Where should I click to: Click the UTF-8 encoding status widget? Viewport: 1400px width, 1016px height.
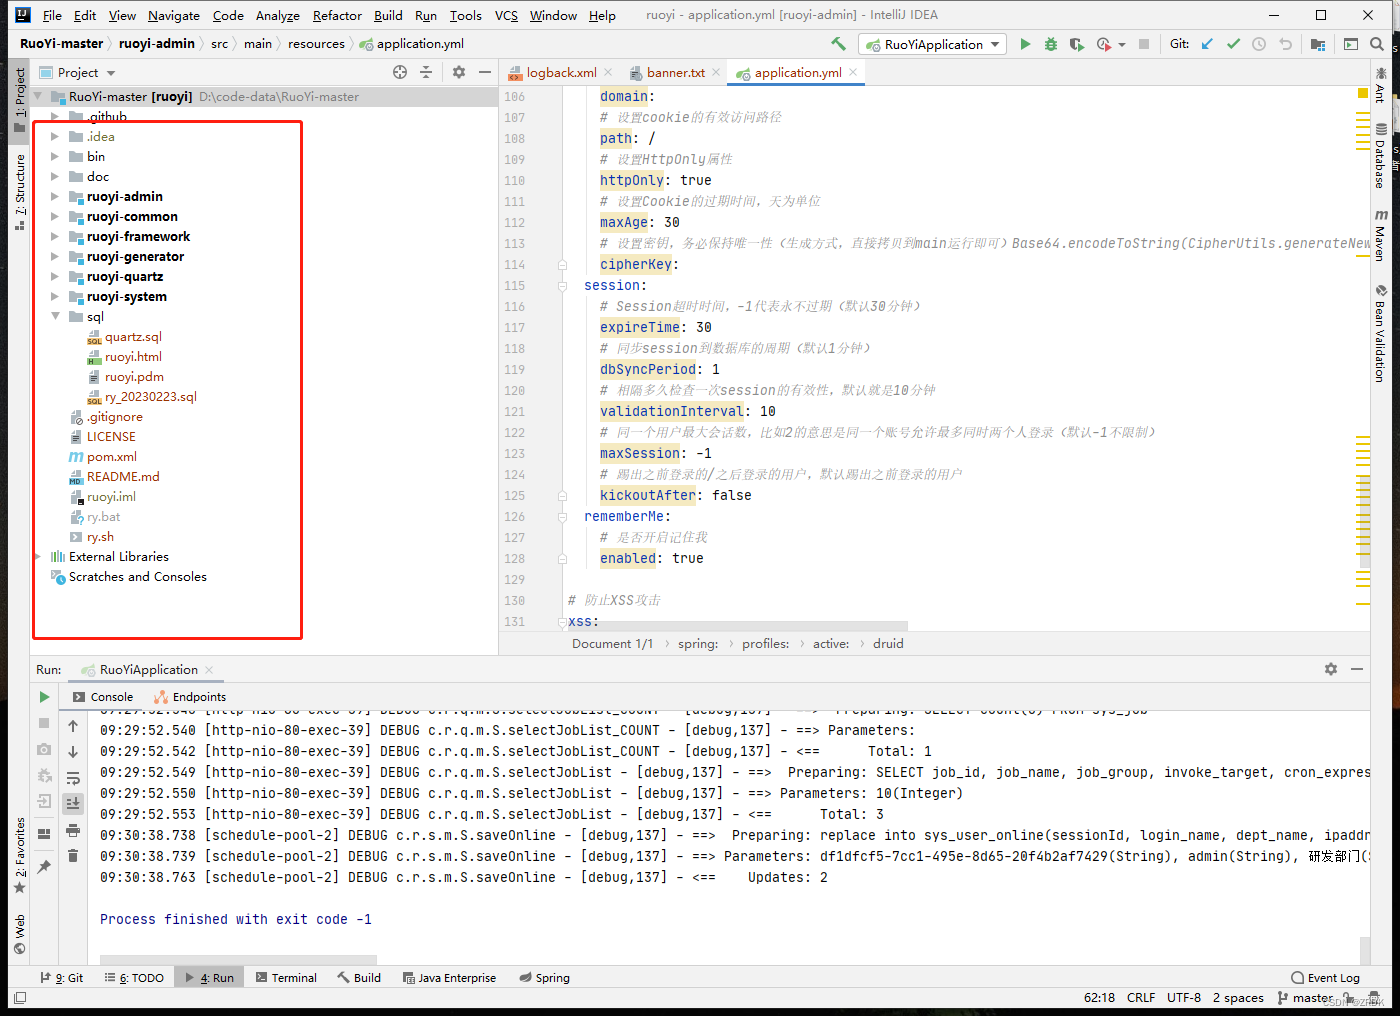pos(1184,997)
